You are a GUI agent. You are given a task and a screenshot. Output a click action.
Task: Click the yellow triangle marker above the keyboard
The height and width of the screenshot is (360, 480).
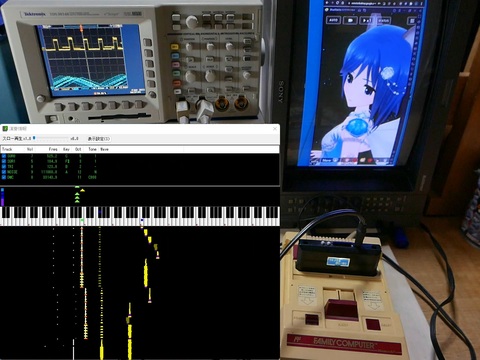[x=82, y=190]
